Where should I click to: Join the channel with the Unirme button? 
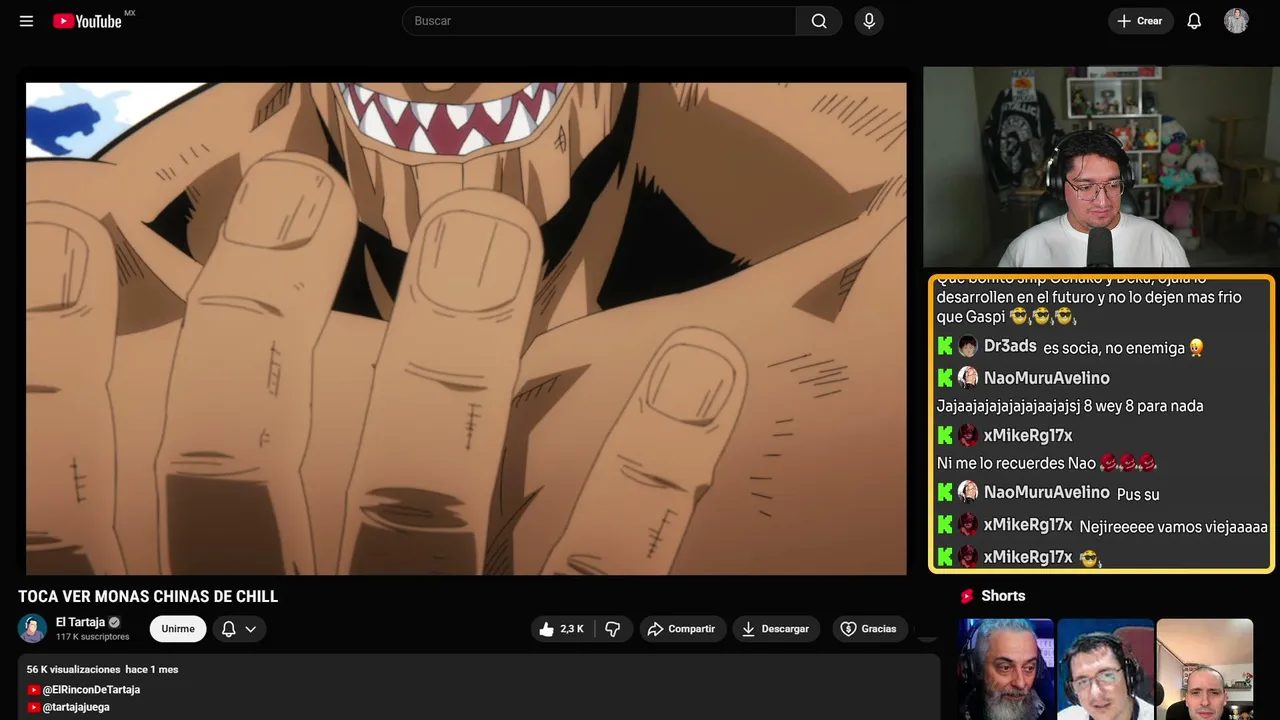click(x=178, y=629)
